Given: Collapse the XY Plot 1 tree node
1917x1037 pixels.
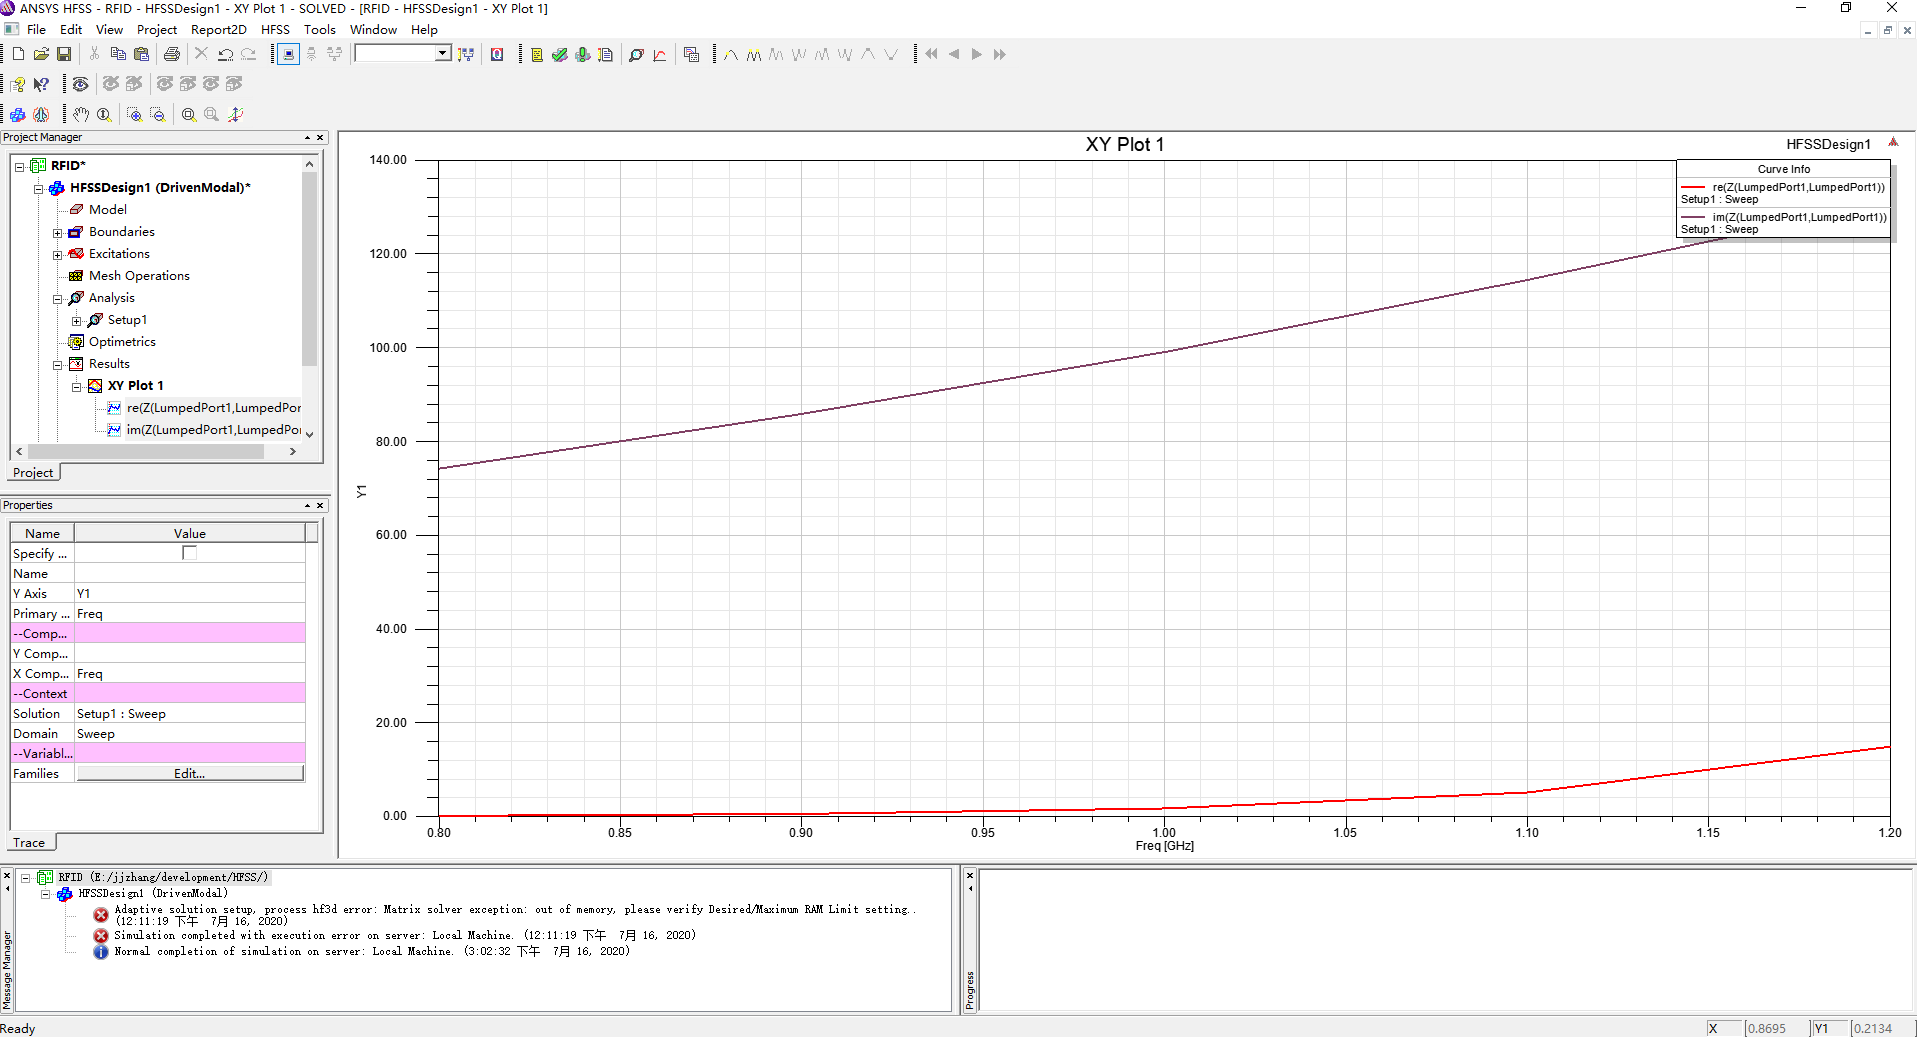Looking at the screenshot, I should 76,386.
